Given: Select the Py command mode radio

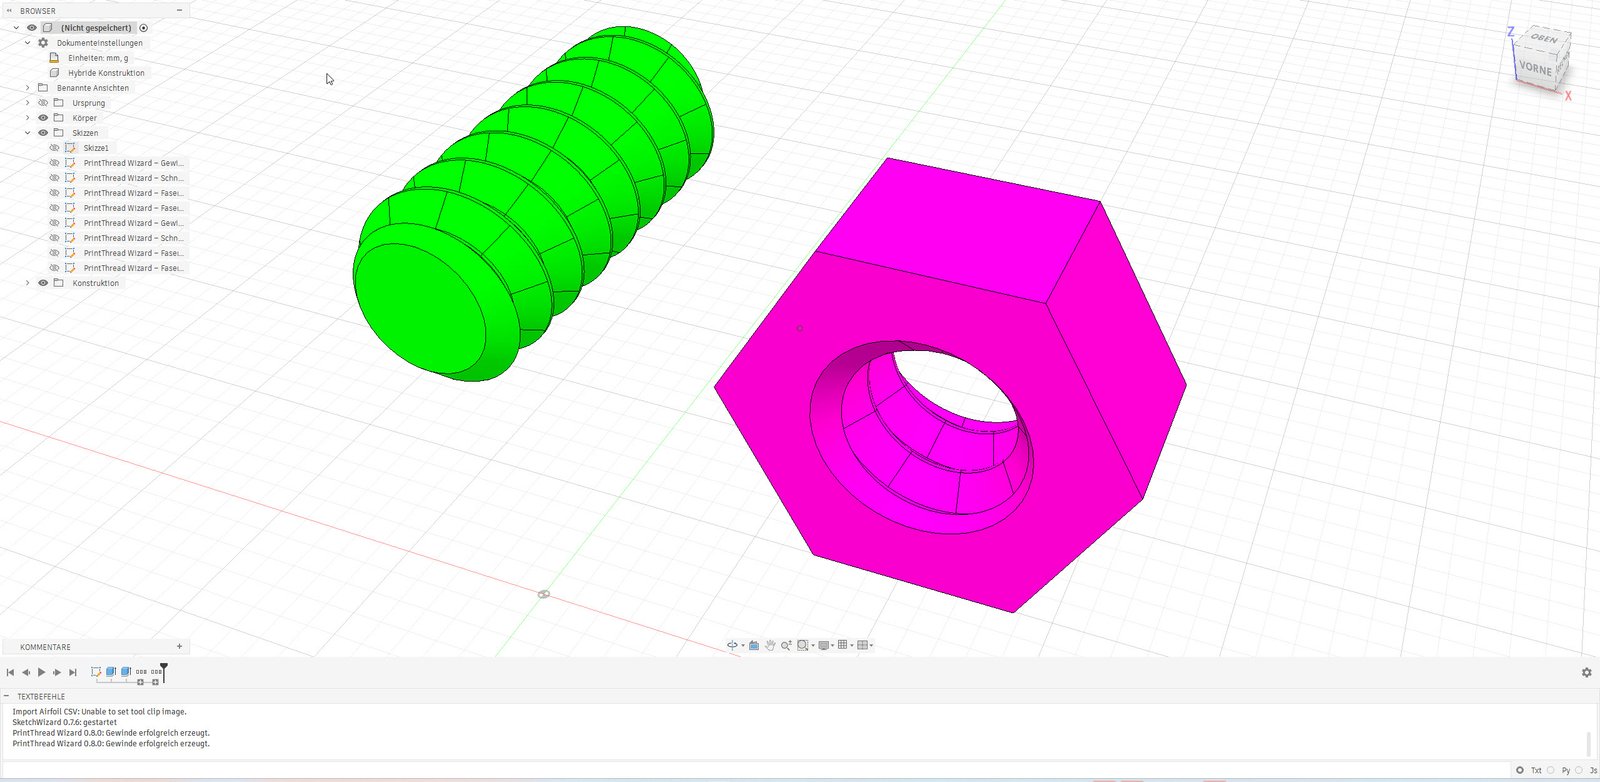Looking at the screenshot, I should tap(1551, 770).
